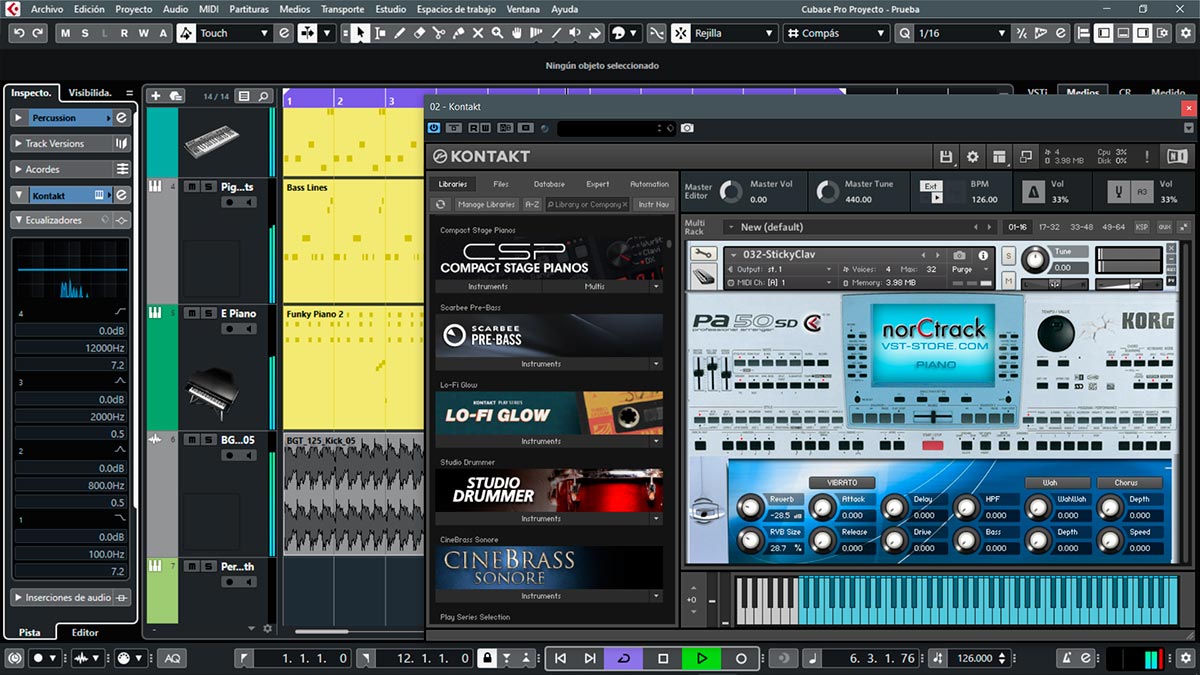Open Kontakt save menu disk icon
Image resolution: width=1200 pixels, height=675 pixels.
coord(946,156)
